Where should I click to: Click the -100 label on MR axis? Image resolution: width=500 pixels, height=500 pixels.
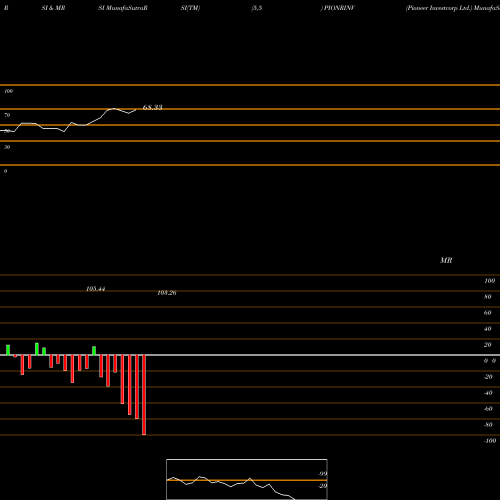click(x=490, y=441)
